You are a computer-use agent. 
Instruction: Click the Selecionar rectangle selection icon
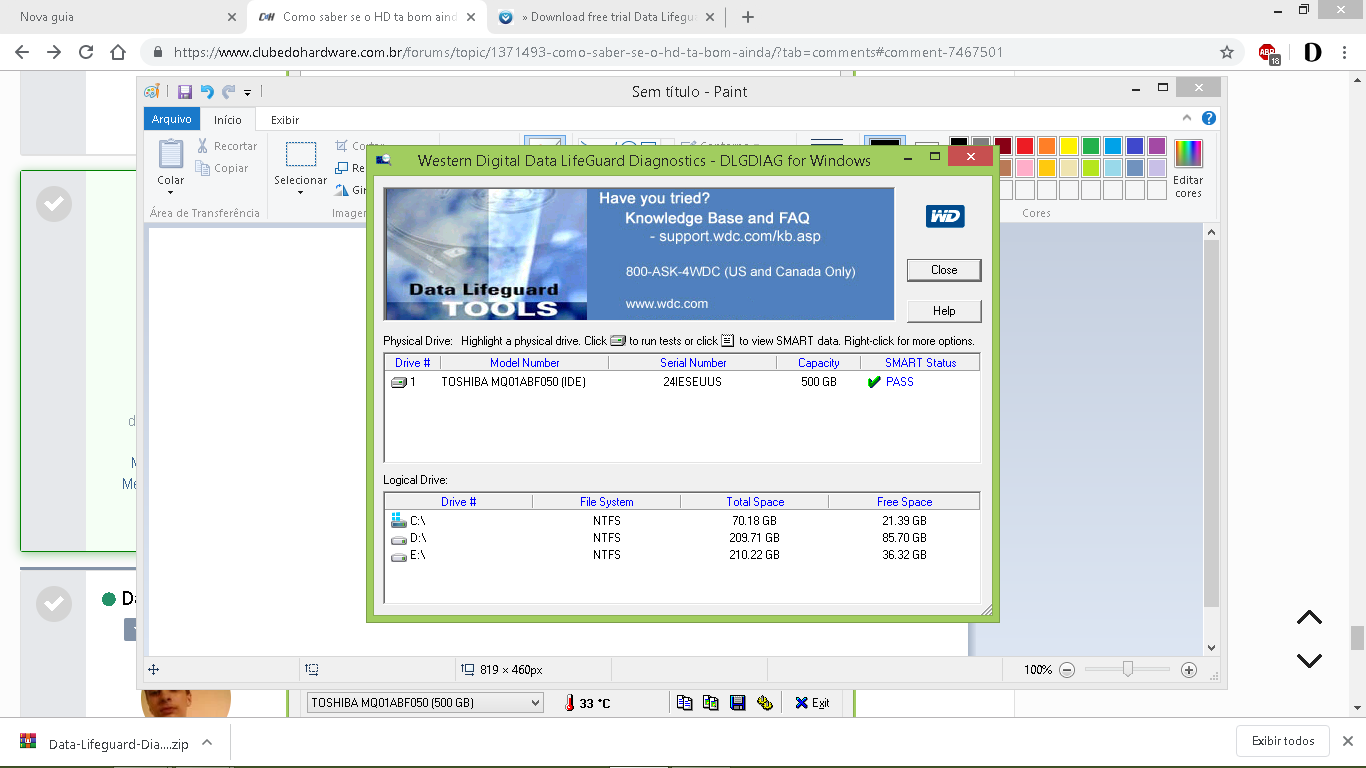pos(301,154)
